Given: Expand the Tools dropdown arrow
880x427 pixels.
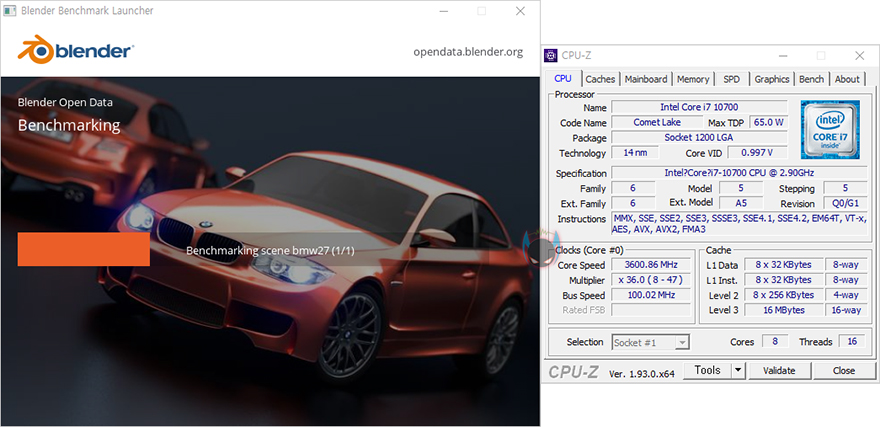Looking at the screenshot, I should (738, 370).
